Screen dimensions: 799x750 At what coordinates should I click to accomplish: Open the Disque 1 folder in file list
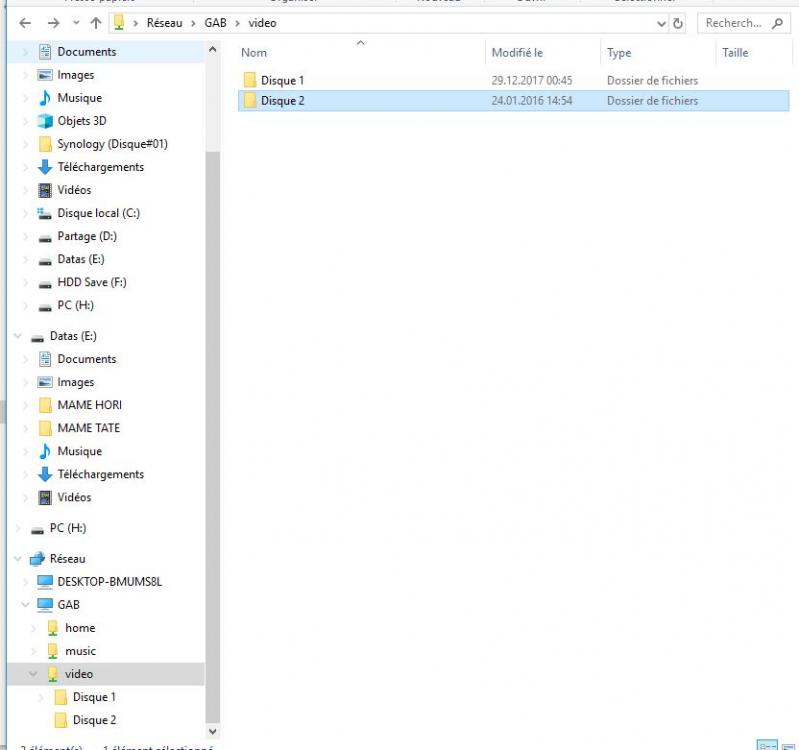pyautogui.click(x=282, y=80)
